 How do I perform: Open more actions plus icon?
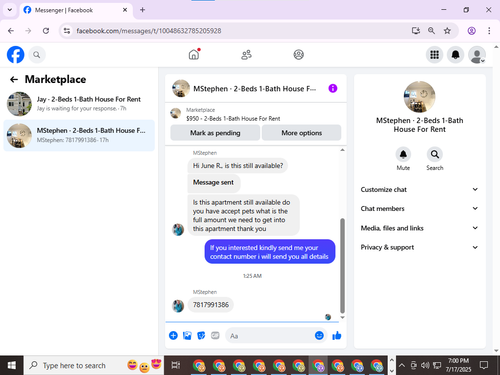pos(173,335)
